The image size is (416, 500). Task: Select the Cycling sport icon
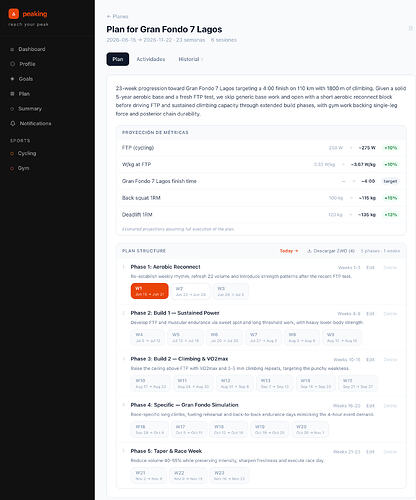click(12, 153)
